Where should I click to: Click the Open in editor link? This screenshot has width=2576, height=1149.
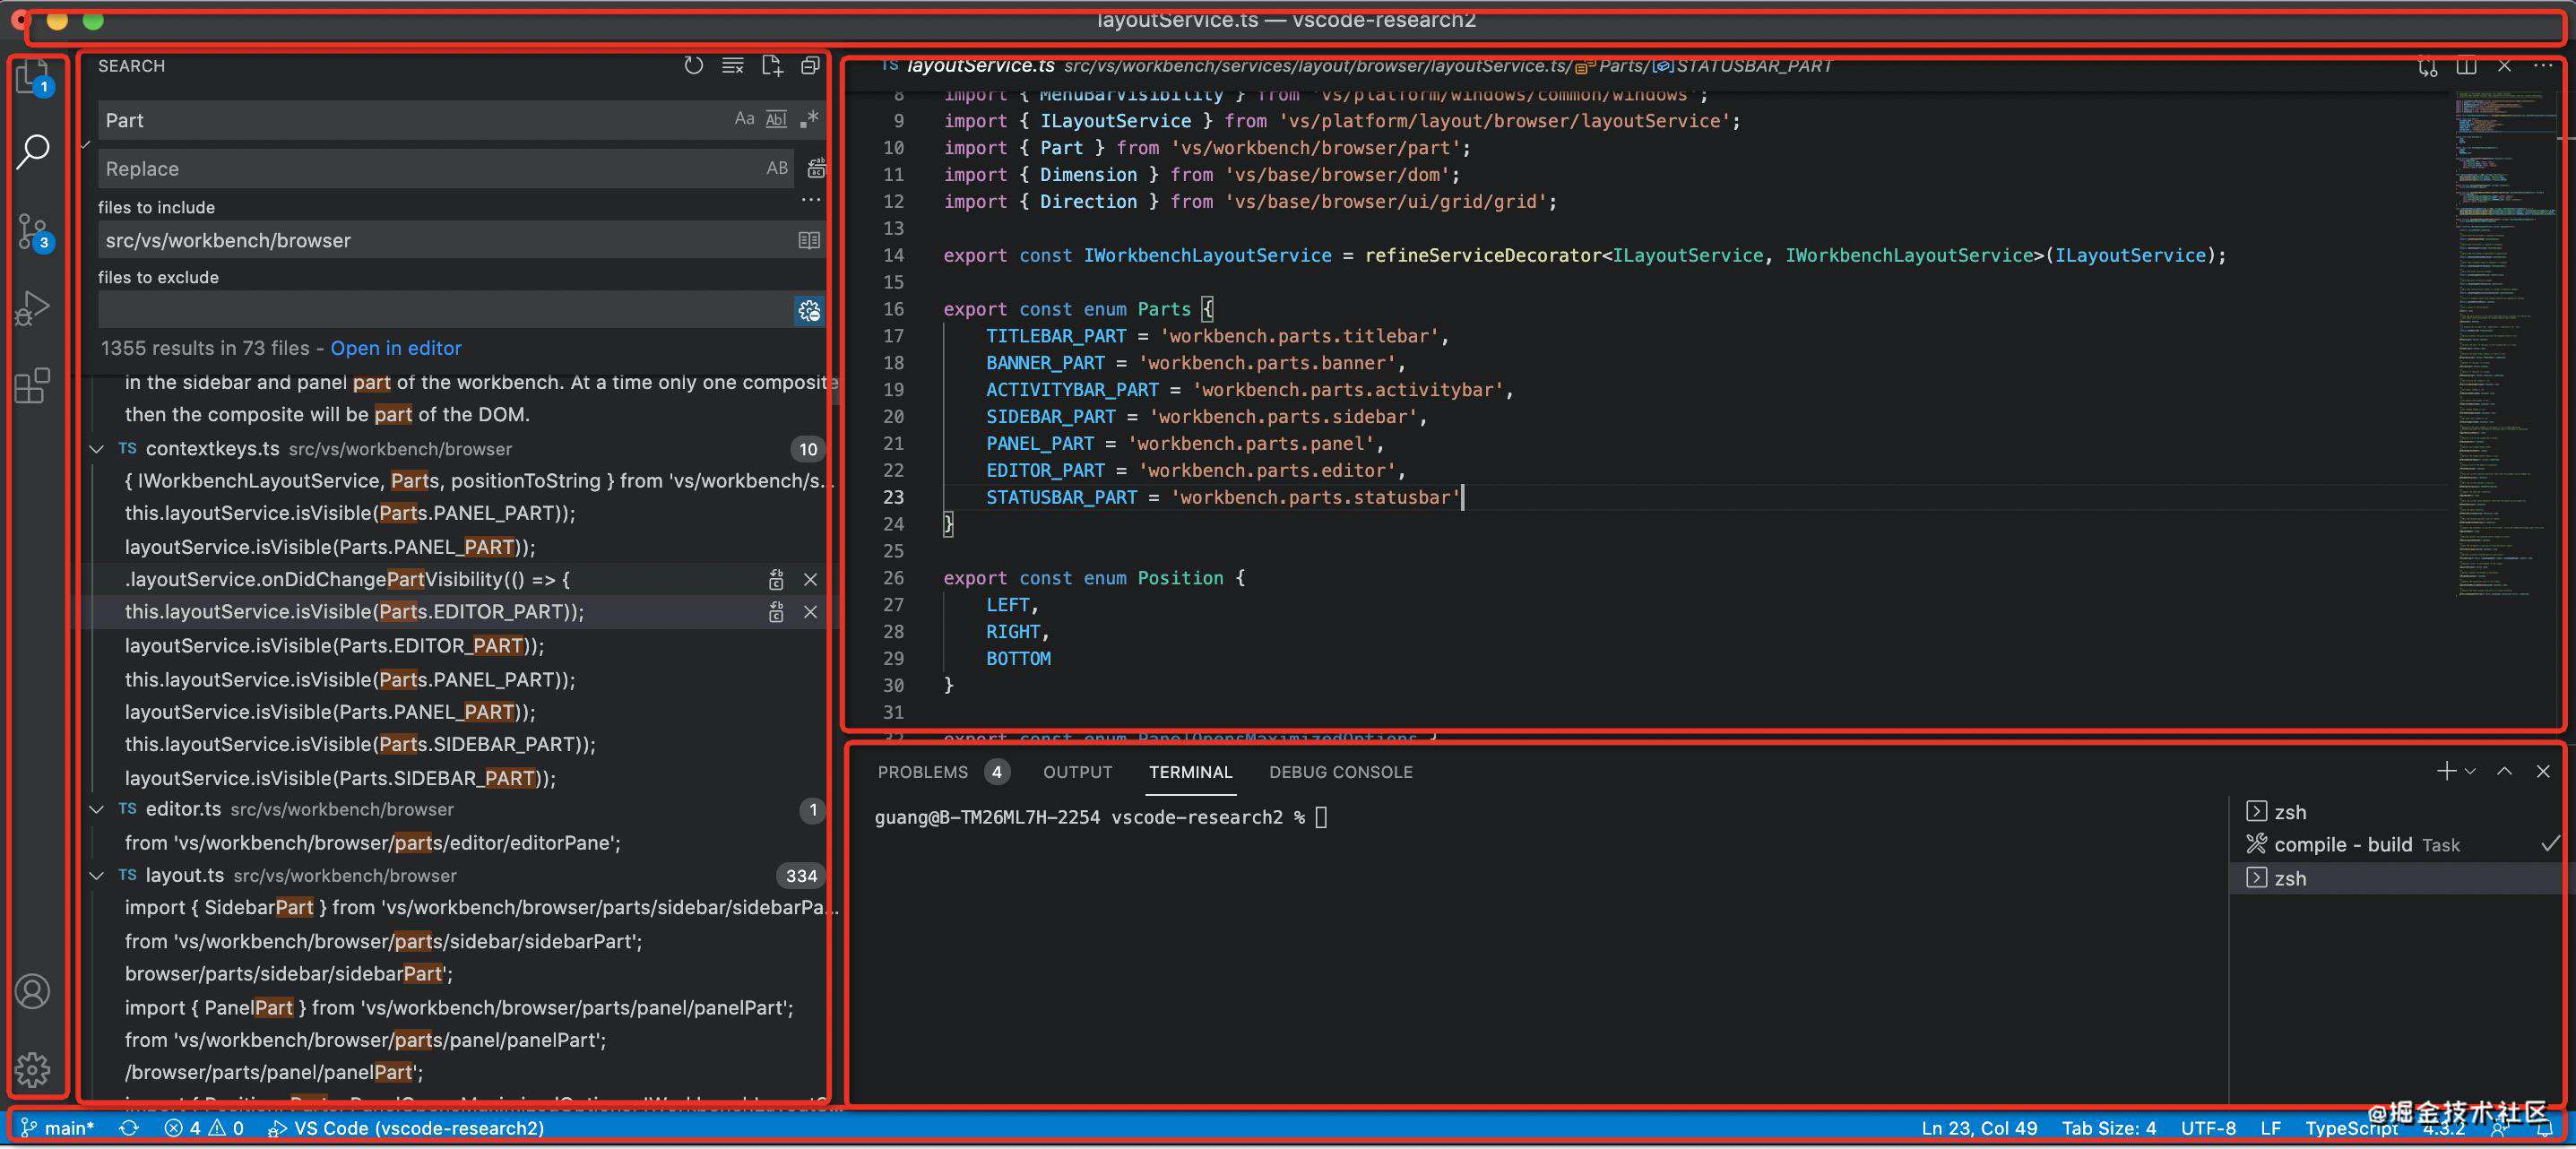click(x=396, y=348)
